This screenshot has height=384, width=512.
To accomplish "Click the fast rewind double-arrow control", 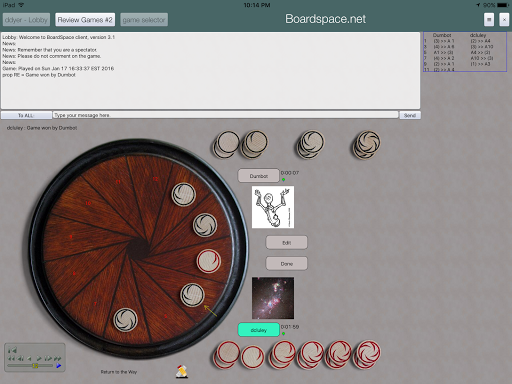I will (x=11, y=358).
